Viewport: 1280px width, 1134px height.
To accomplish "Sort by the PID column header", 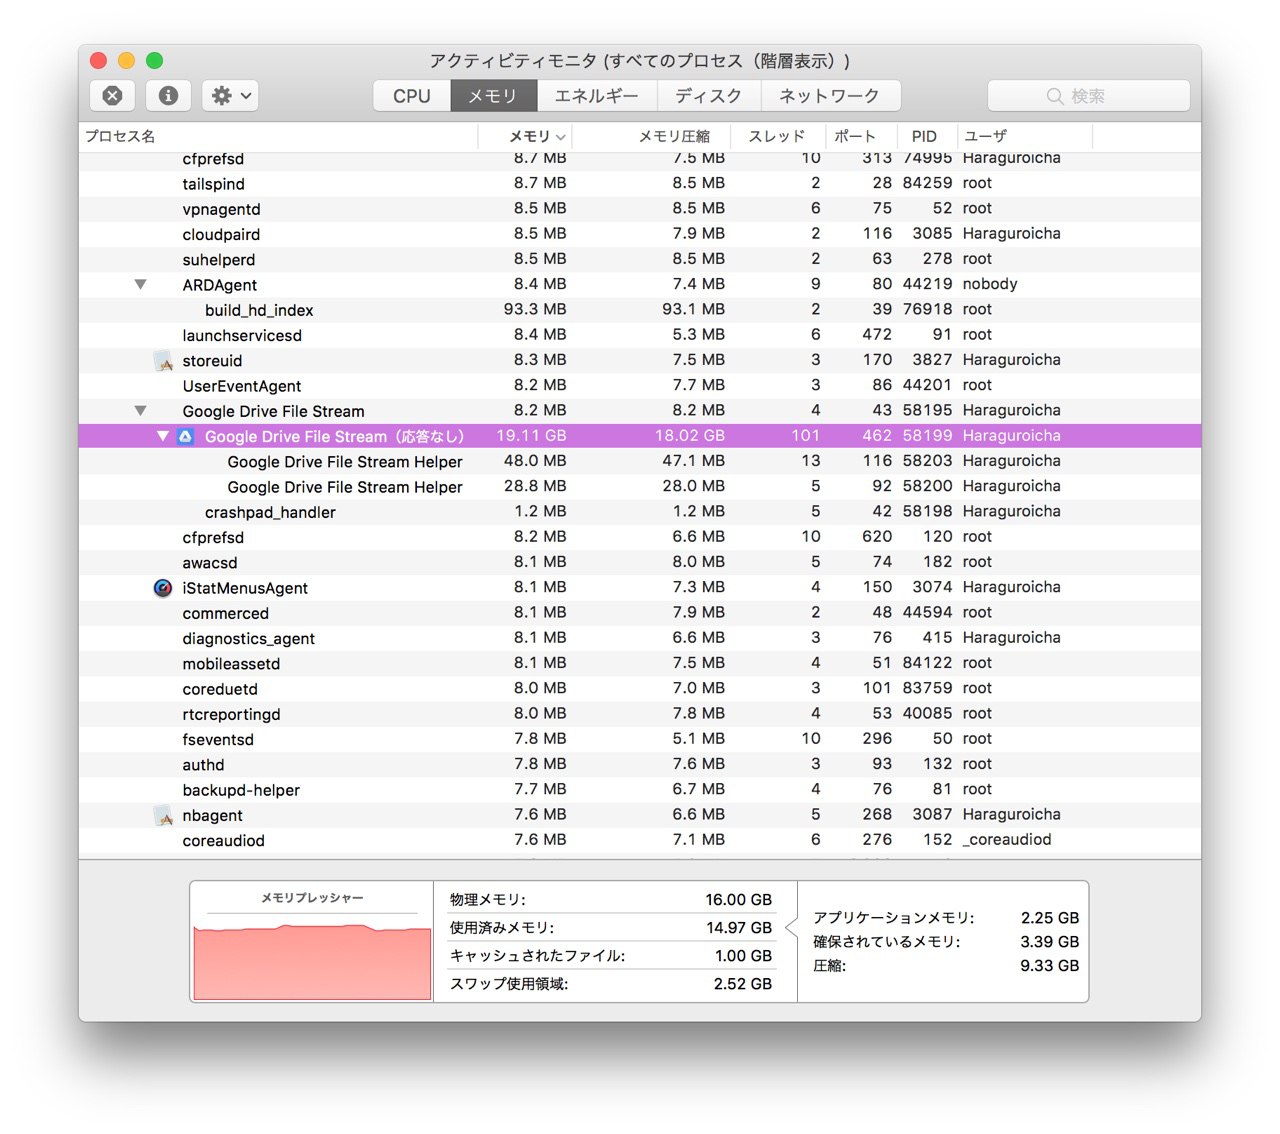I will (x=924, y=137).
